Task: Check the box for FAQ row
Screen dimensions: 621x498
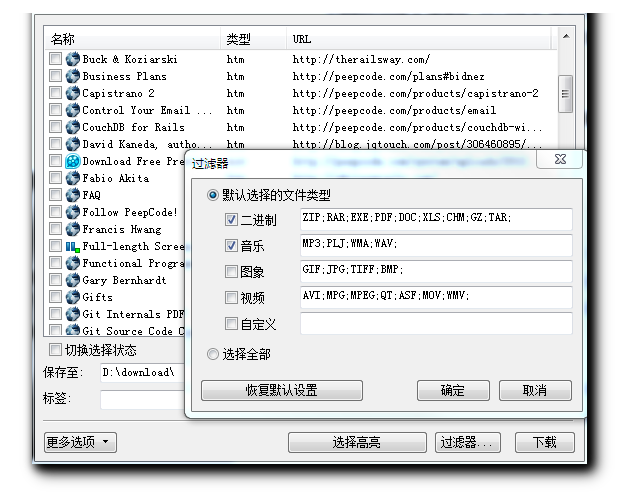Action: pos(55,195)
